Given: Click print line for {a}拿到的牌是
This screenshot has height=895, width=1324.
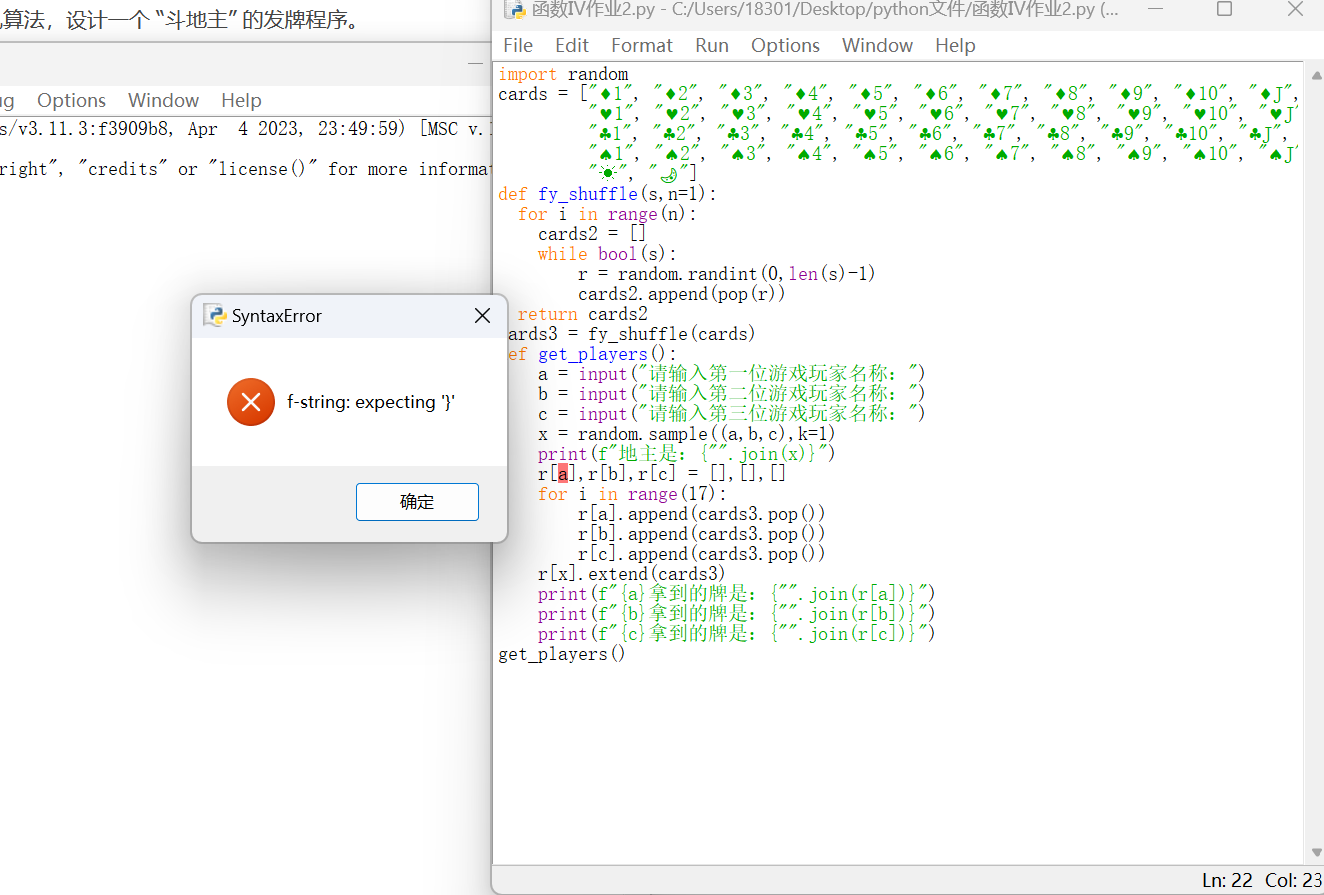Looking at the screenshot, I should click(737, 594).
